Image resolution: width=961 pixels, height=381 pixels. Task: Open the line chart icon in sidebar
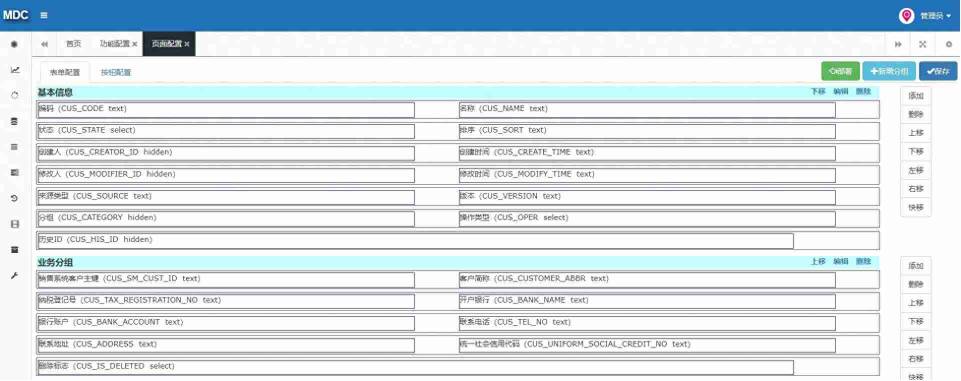pyautogui.click(x=15, y=70)
